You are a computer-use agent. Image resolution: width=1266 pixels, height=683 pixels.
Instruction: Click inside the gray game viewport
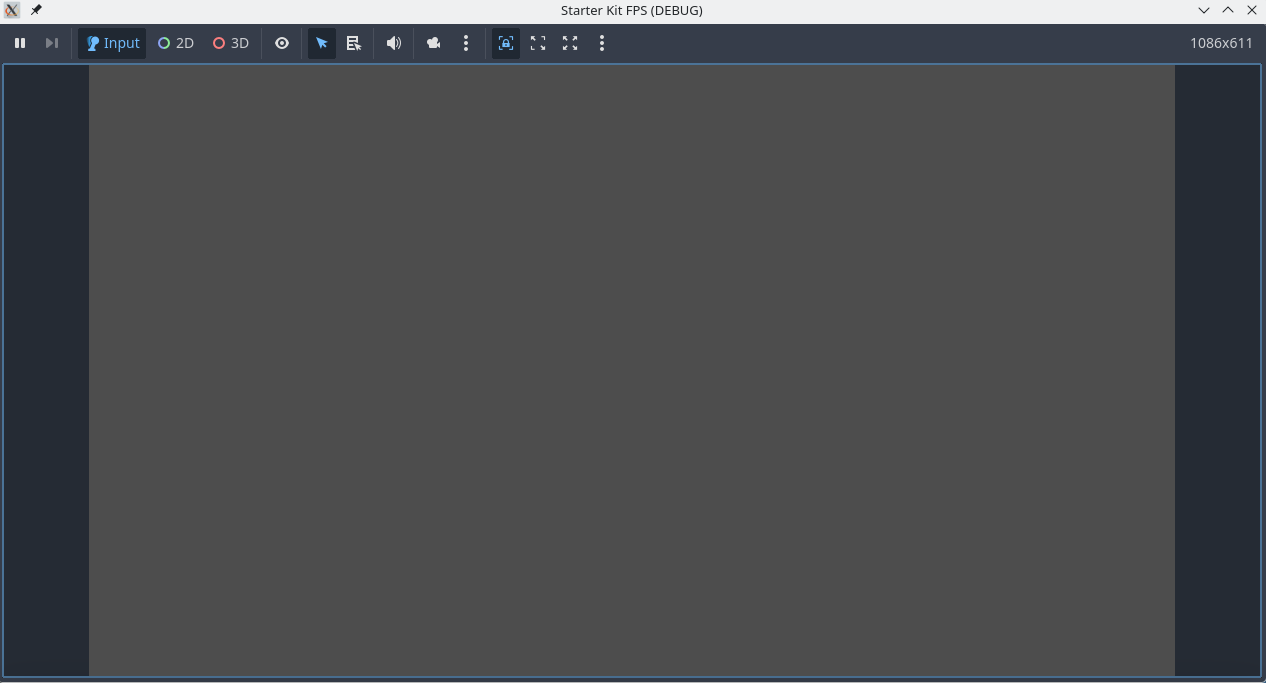pos(632,370)
